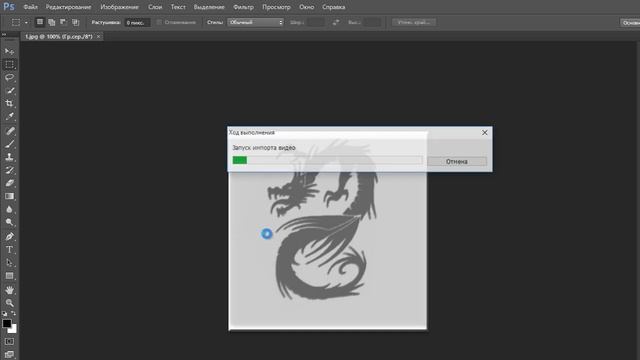Select the Lasso tool

[x=9, y=78]
